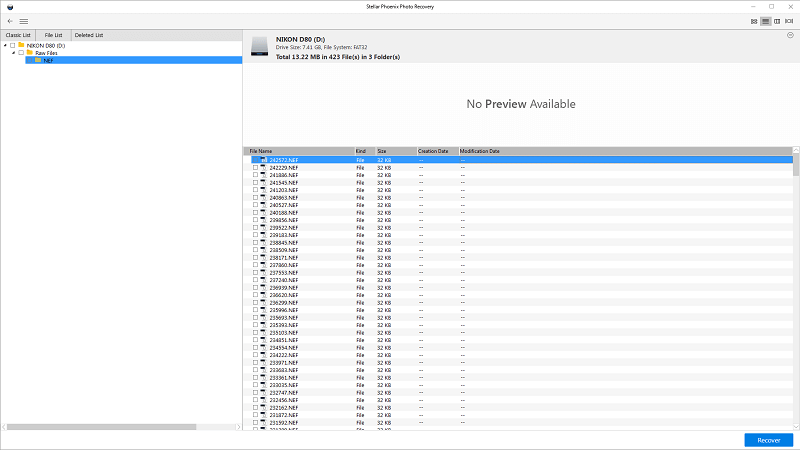Click the file list scroll-up arrow

[x=796, y=151]
